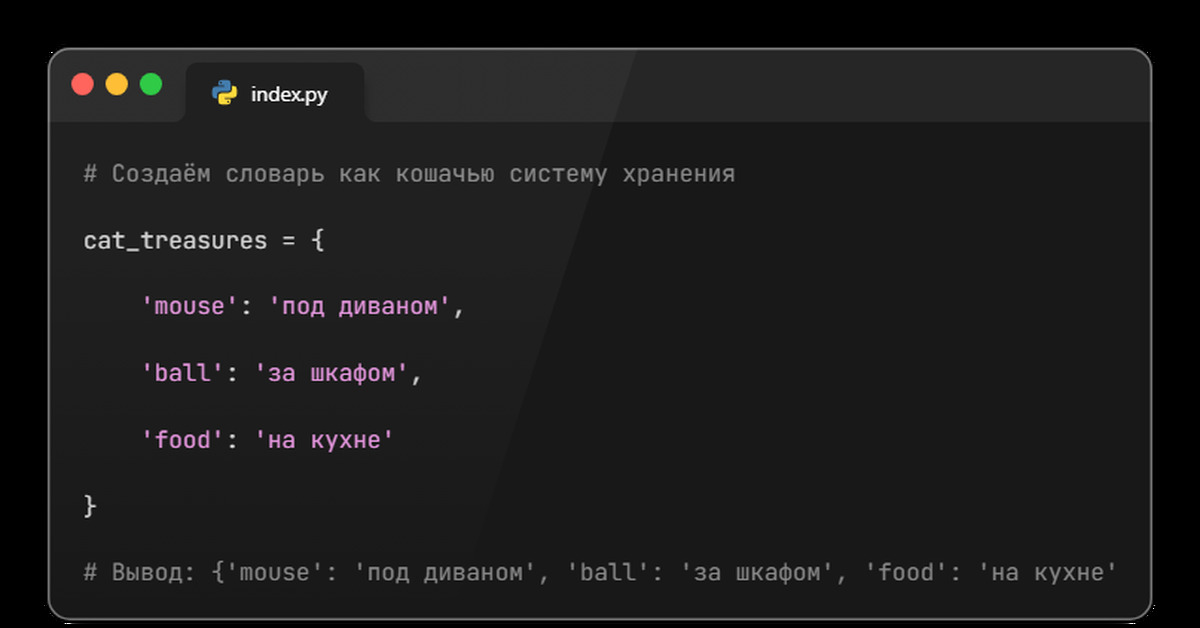
Task: Click the Python logo icon in the tab
Action: (x=224, y=94)
